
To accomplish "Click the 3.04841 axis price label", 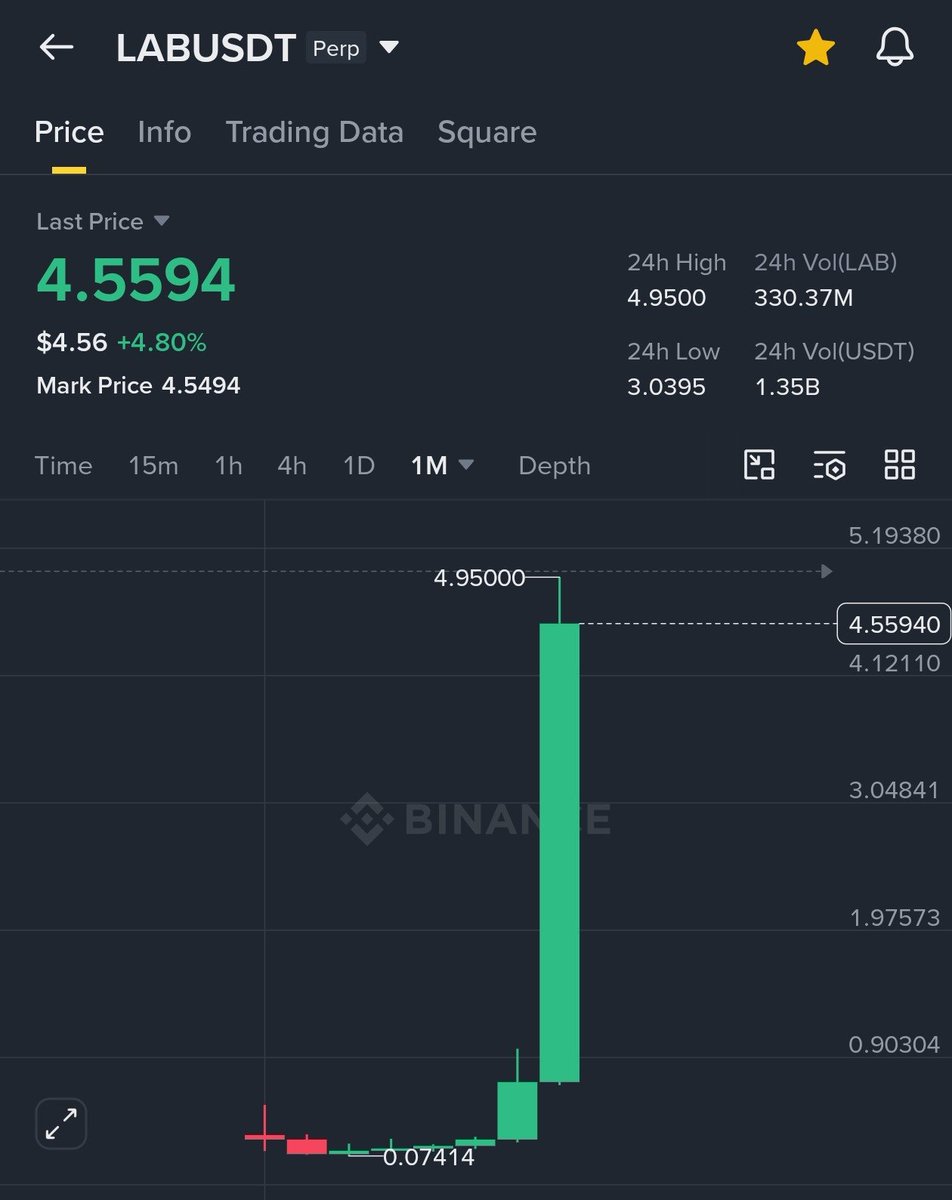I will 894,790.
